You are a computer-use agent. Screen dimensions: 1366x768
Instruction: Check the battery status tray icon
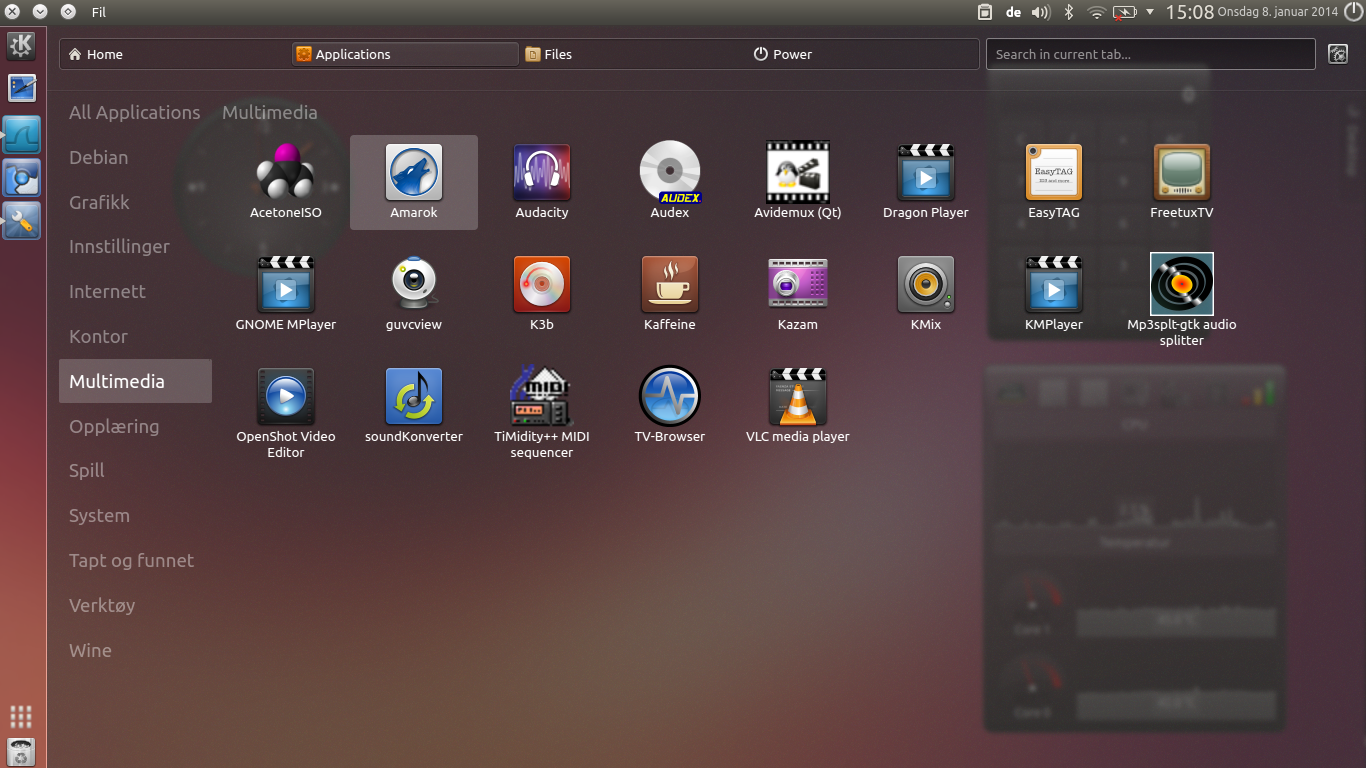(x=1125, y=12)
